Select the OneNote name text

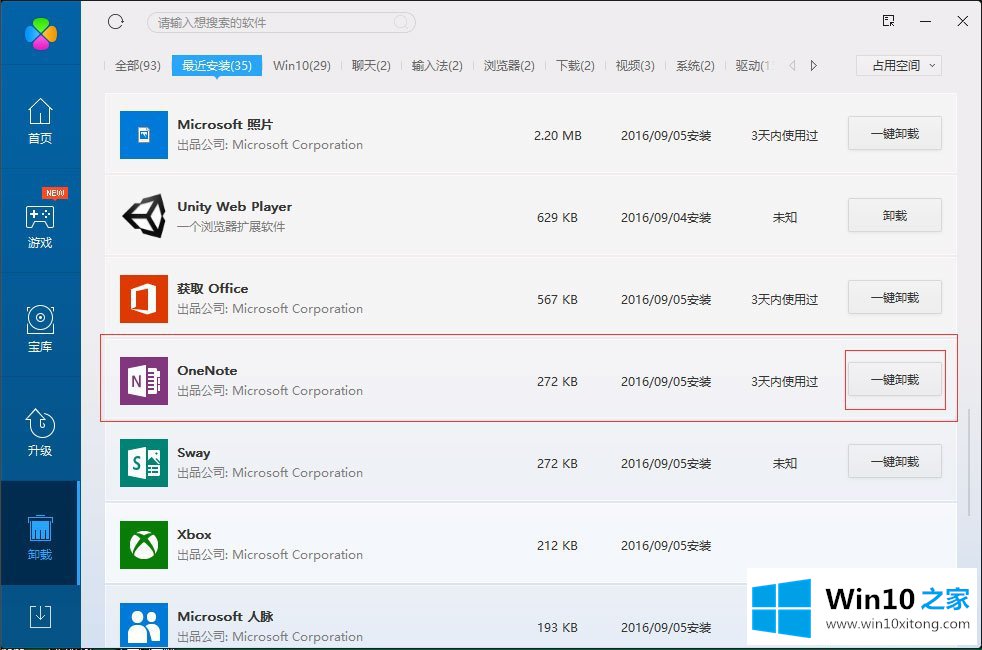point(207,371)
